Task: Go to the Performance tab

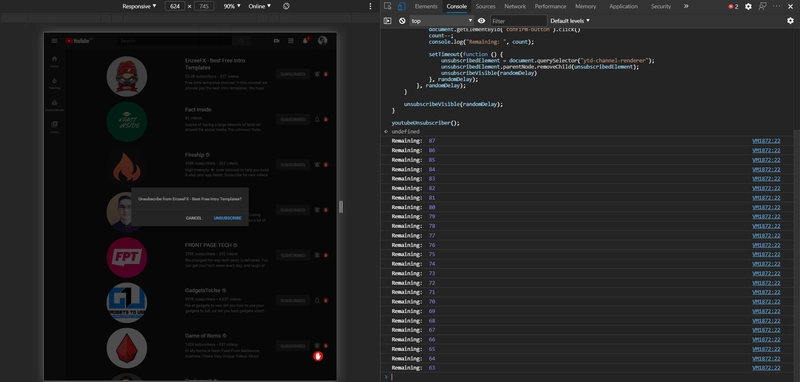Action: coord(551,6)
